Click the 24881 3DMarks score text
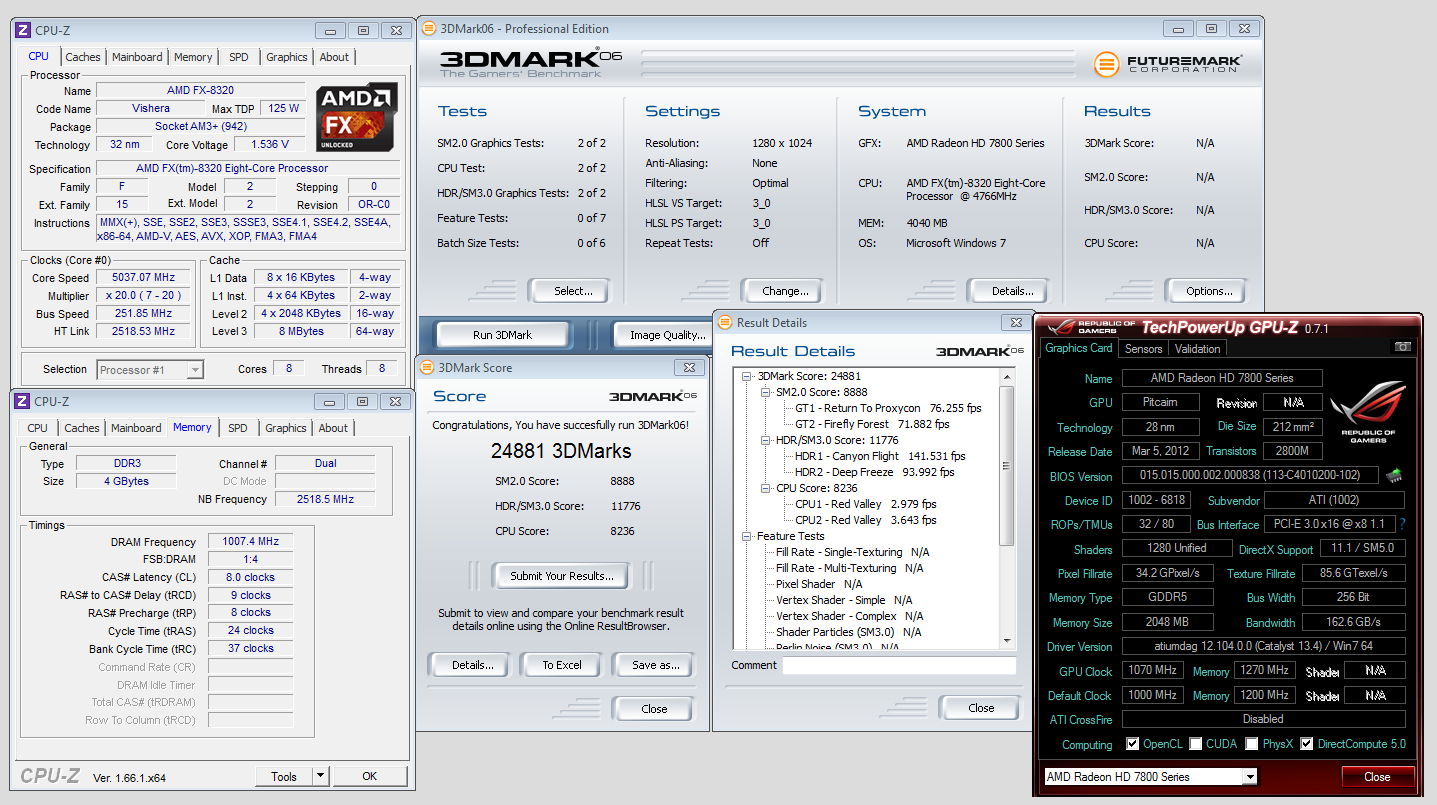 click(561, 451)
